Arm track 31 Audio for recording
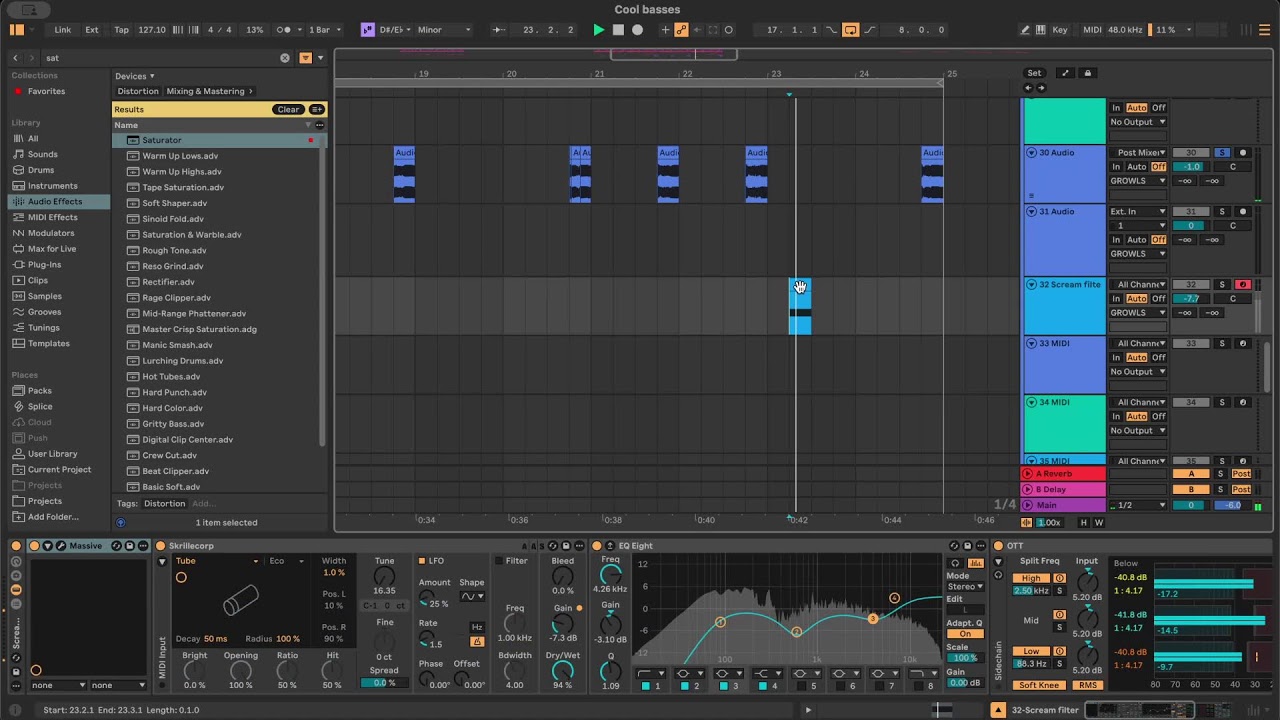This screenshot has height=720, width=1280. [x=1243, y=212]
